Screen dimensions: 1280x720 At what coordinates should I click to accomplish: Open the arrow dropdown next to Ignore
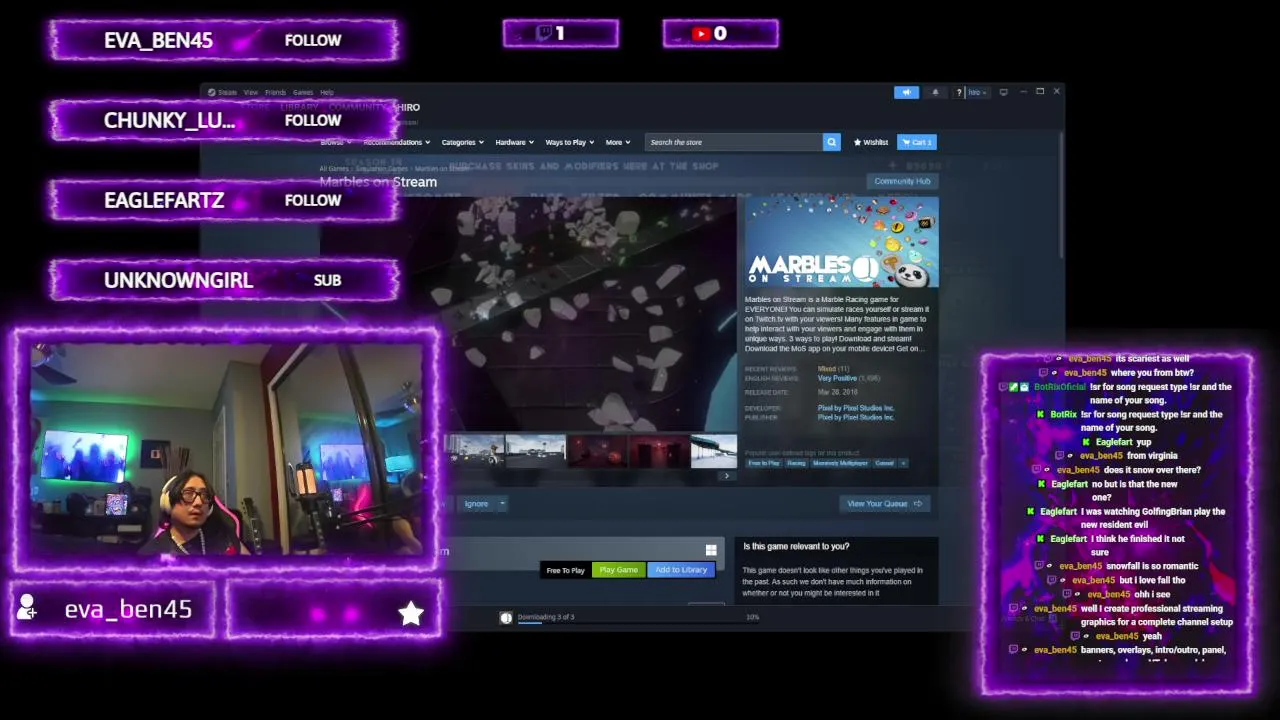click(x=502, y=504)
